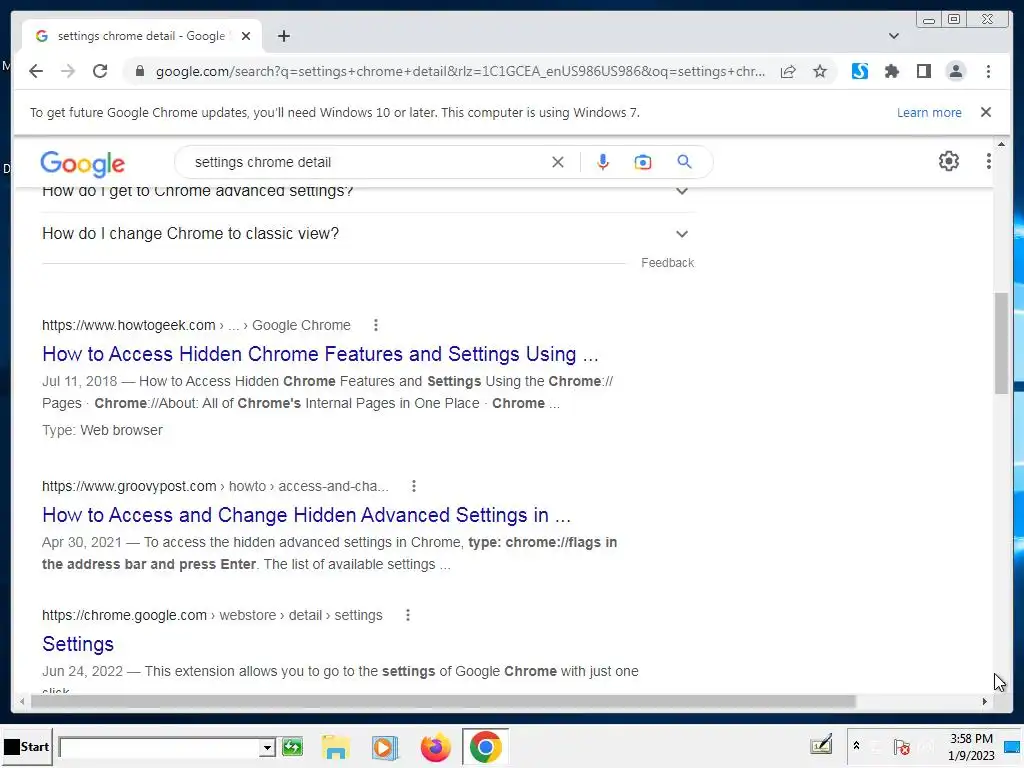Share this page from the address bar
Viewport: 1024px width, 768px height.
click(x=788, y=71)
